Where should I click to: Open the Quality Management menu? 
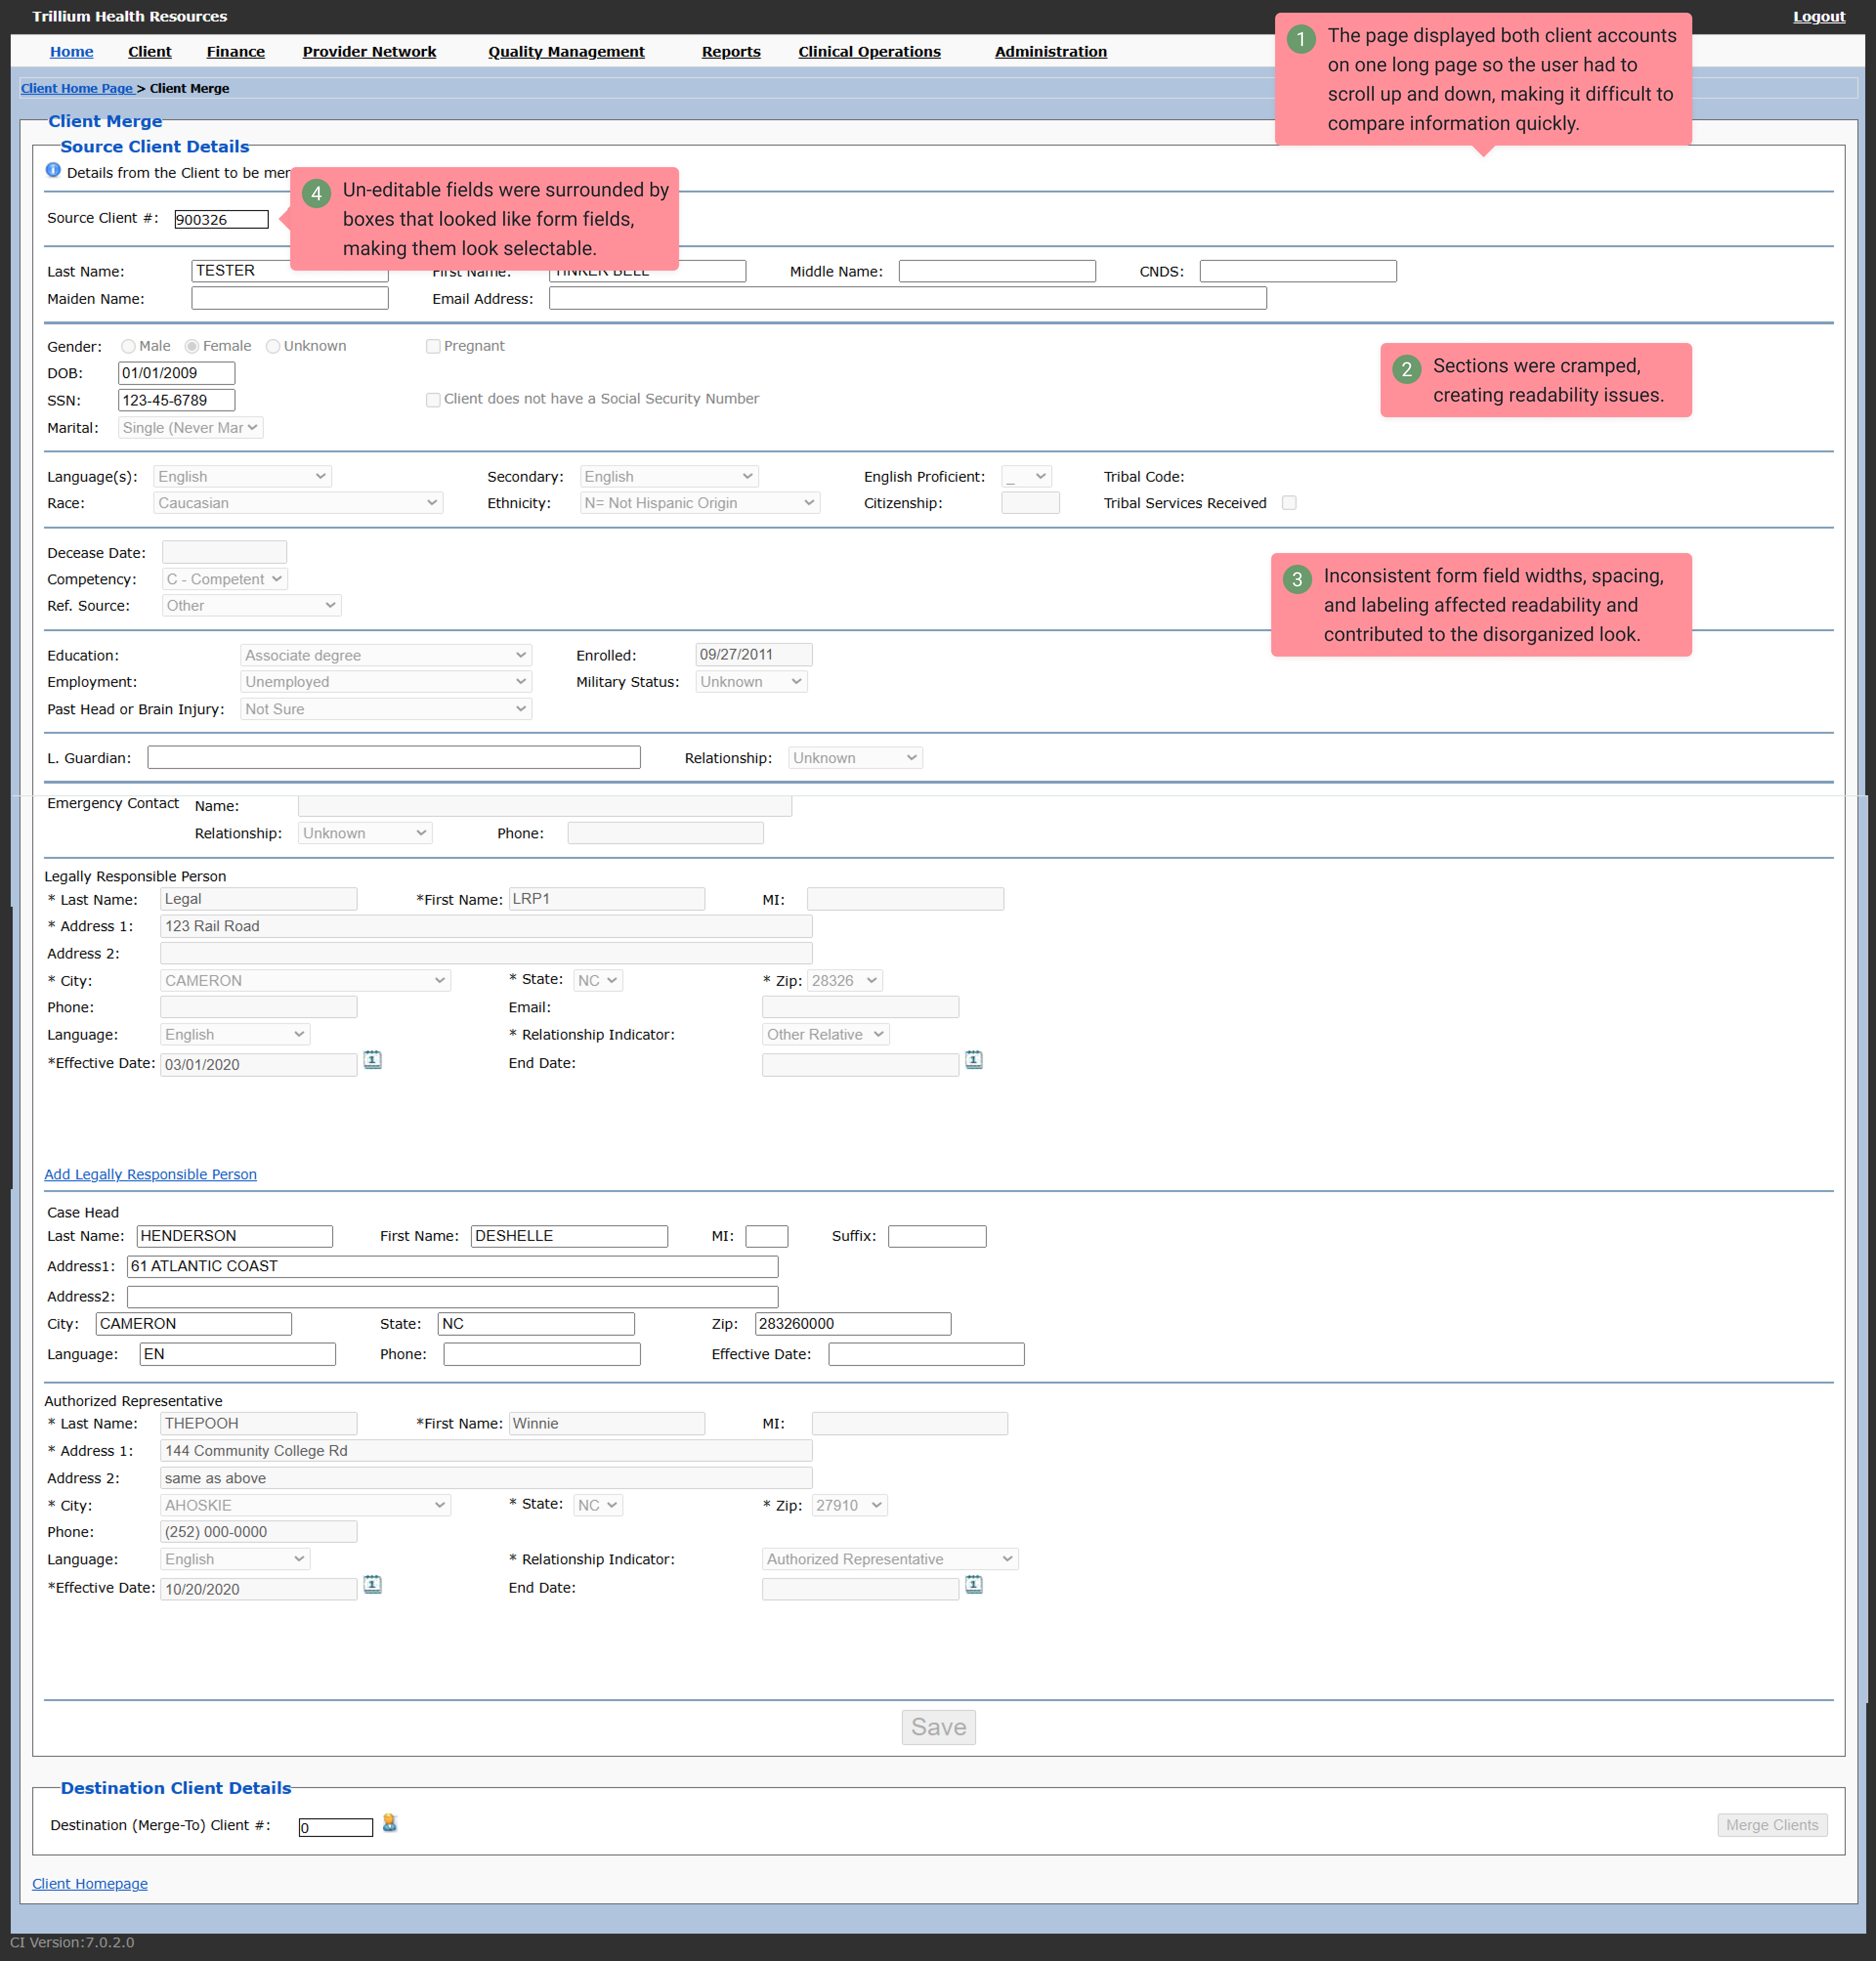[566, 52]
